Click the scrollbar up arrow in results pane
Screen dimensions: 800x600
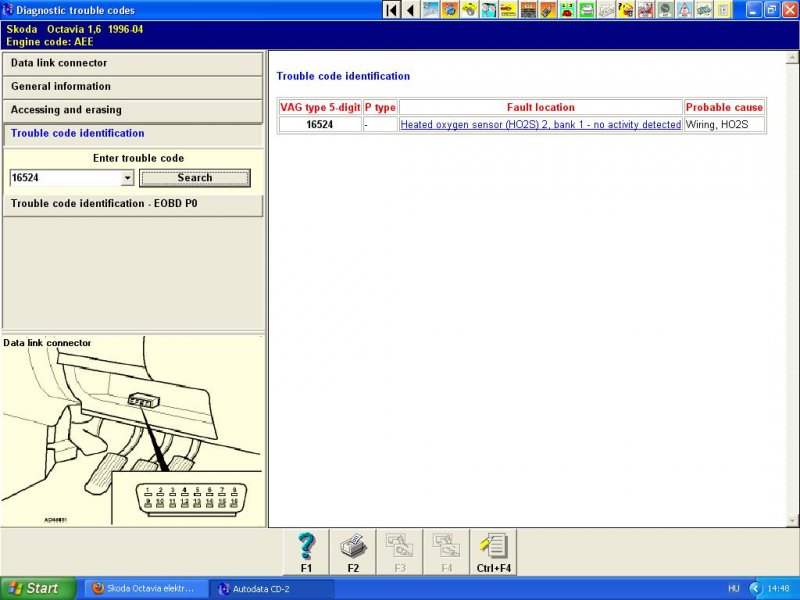pyautogui.click(x=792, y=58)
